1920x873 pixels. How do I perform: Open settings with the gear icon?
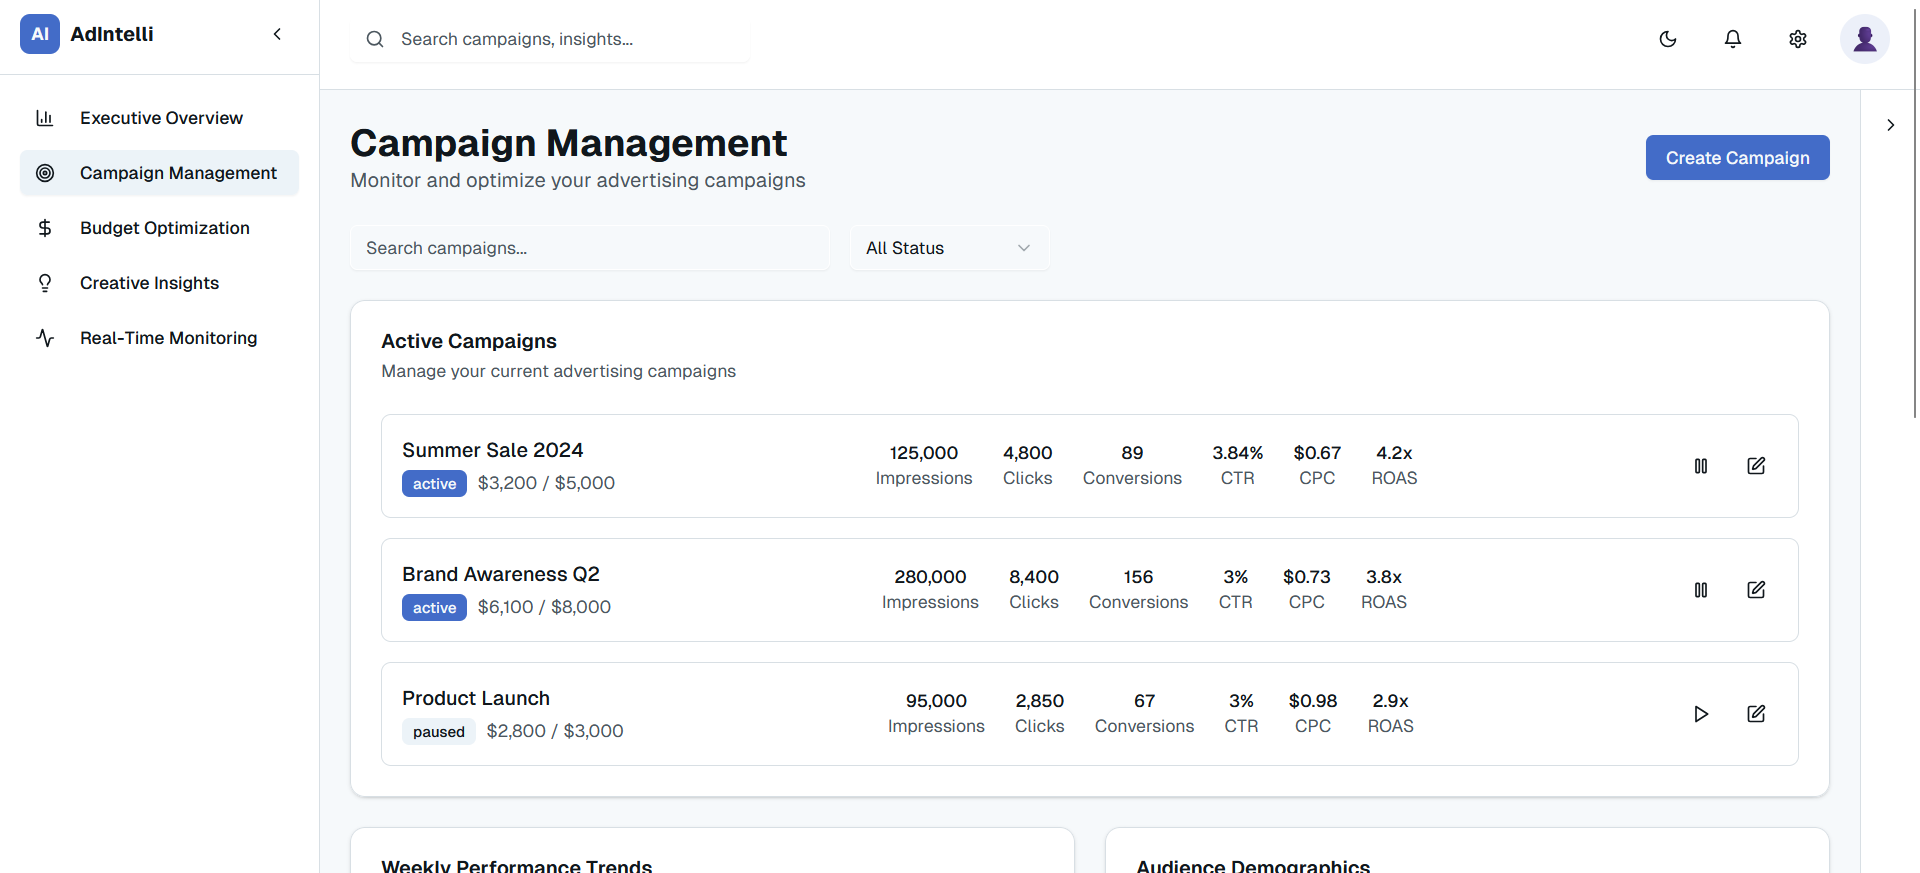coord(1798,39)
